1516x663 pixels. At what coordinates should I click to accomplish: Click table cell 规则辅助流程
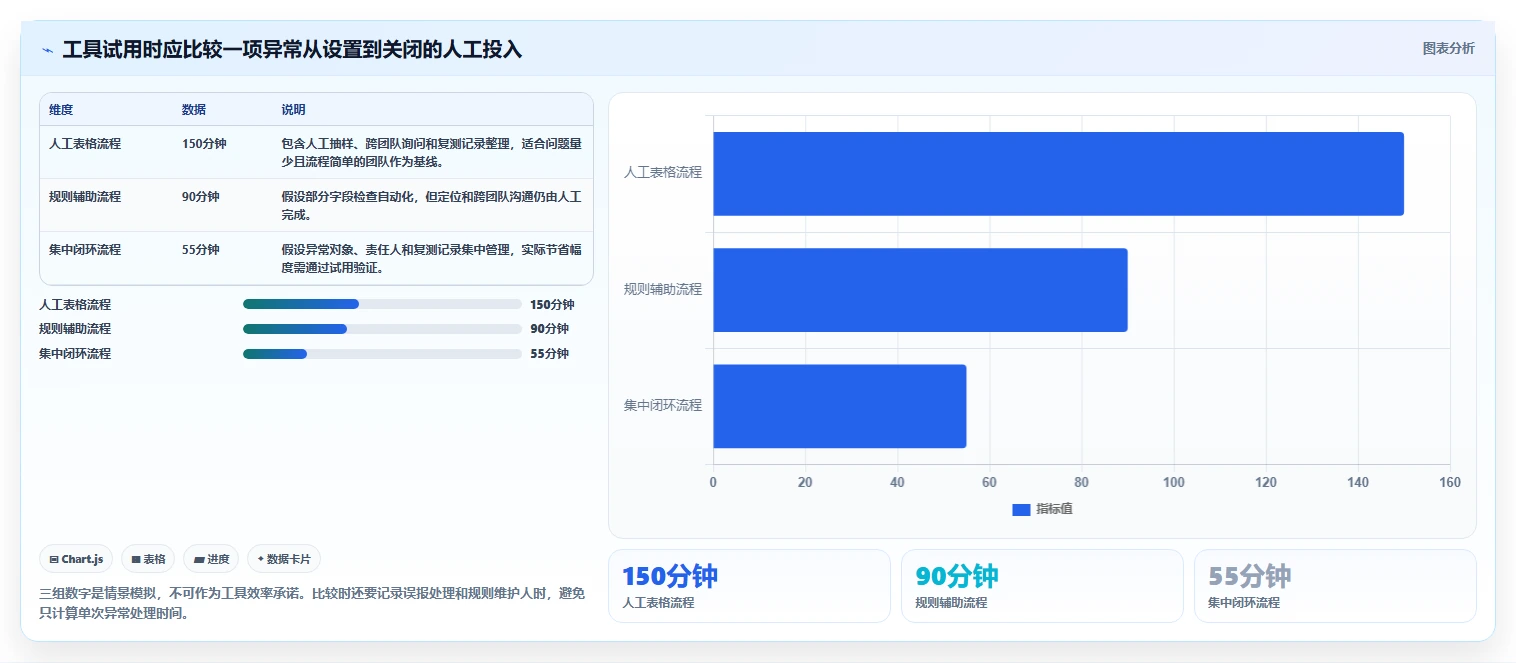(x=85, y=197)
